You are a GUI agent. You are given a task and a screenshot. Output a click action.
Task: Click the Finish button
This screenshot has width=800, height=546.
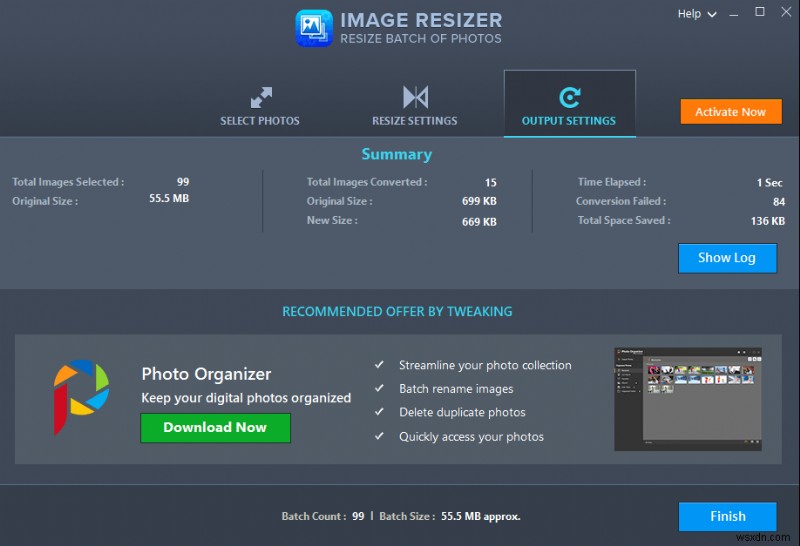coord(728,516)
